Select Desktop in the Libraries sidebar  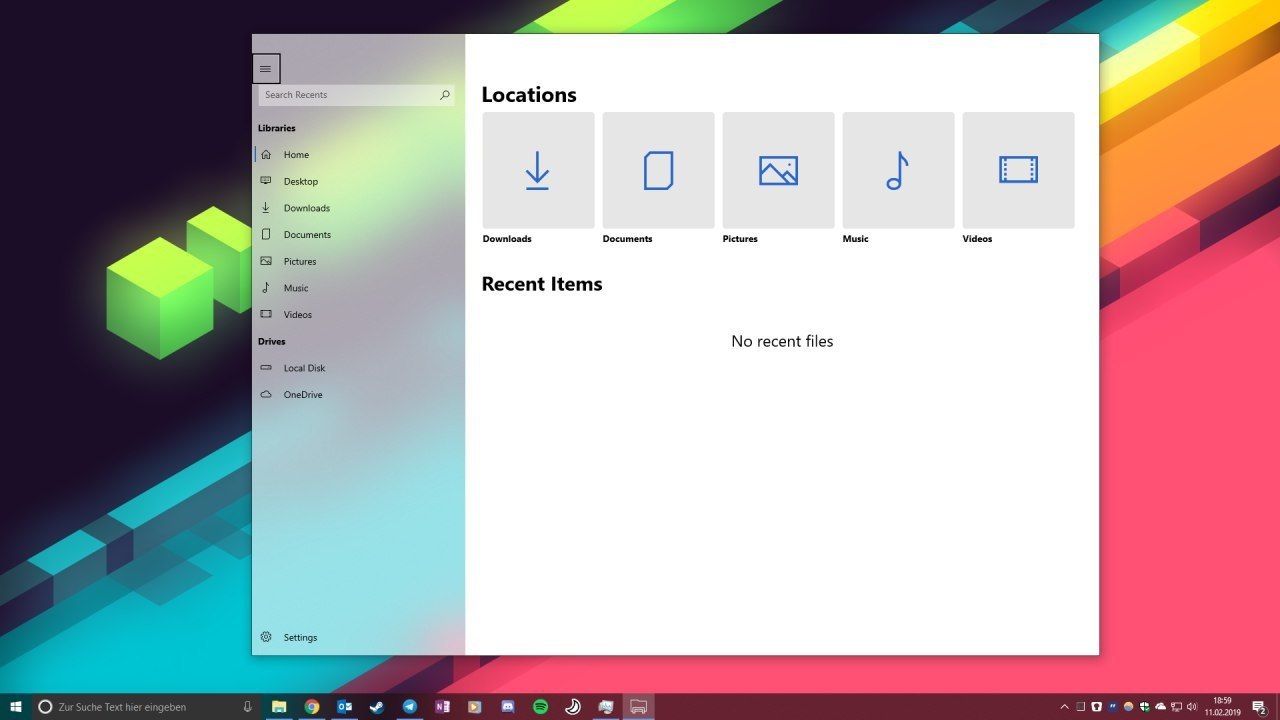[300, 181]
